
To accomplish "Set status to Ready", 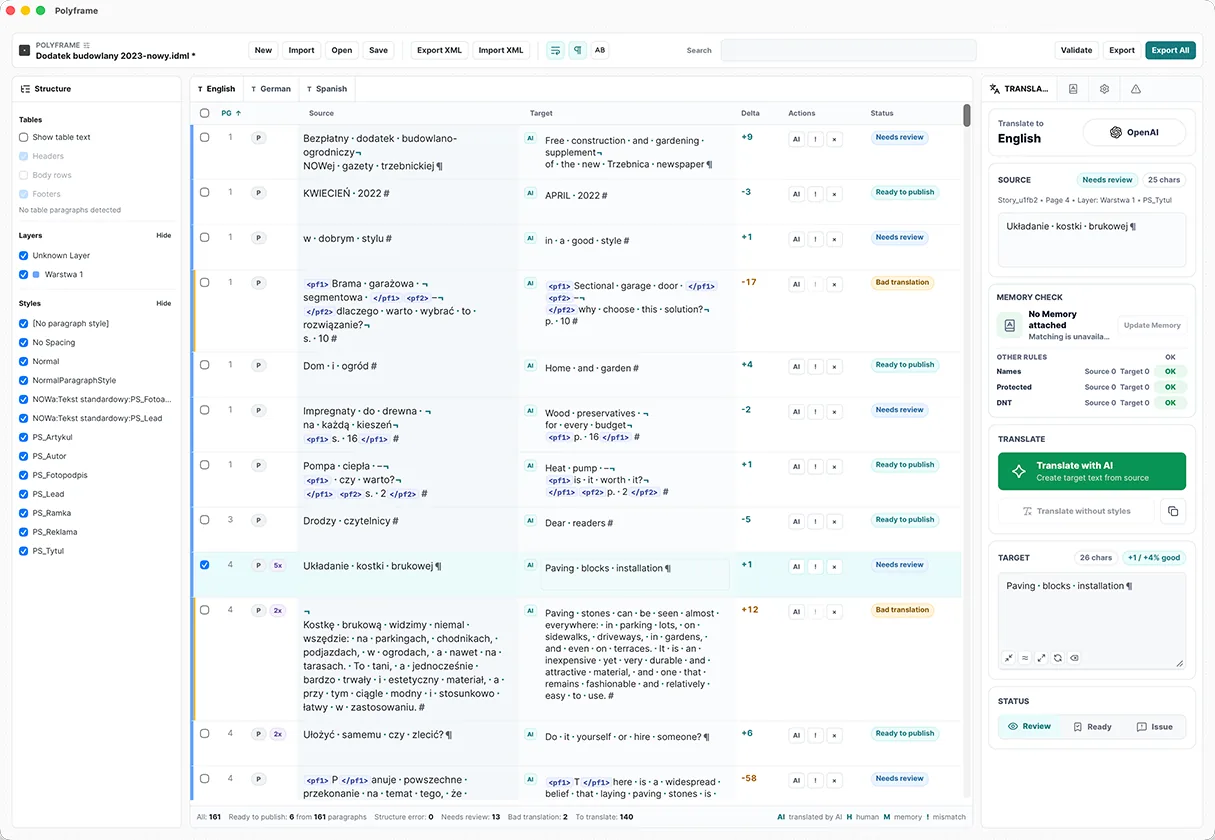I will [x=1092, y=727].
